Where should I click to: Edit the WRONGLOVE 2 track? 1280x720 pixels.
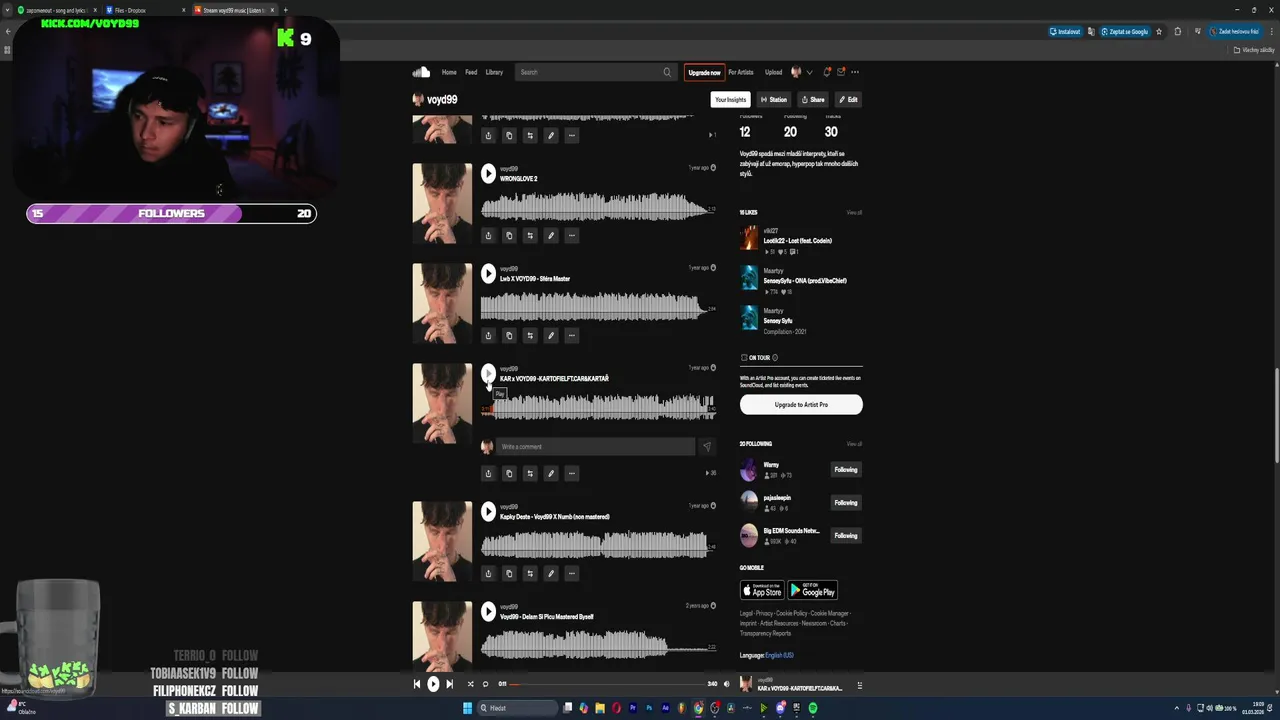(551, 235)
